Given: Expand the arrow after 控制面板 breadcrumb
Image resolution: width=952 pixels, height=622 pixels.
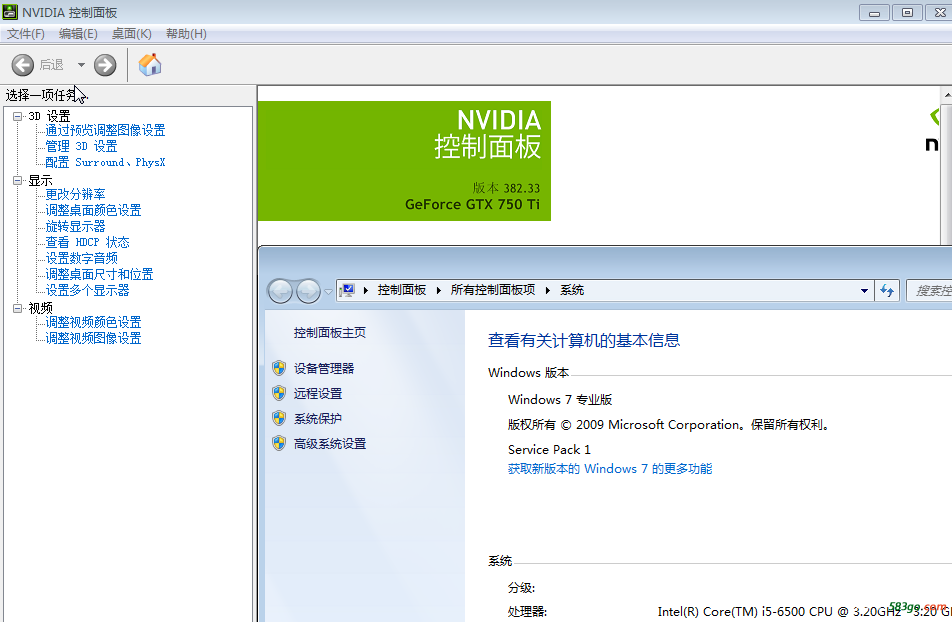Looking at the screenshot, I should coord(438,290).
